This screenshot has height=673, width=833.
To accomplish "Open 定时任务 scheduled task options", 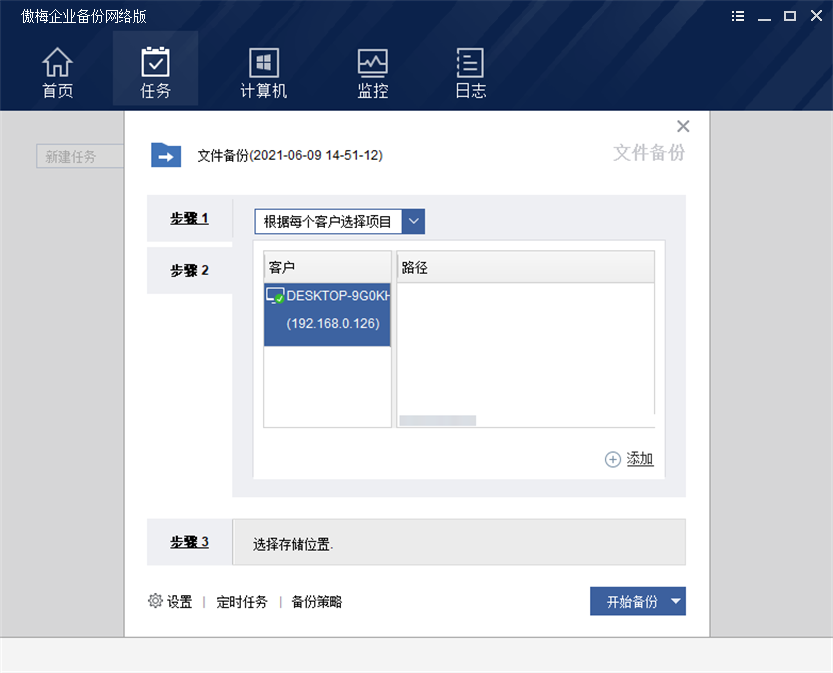I will tap(242, 602).
